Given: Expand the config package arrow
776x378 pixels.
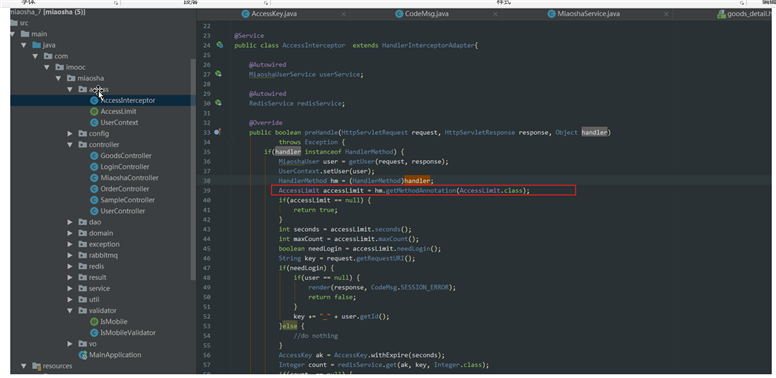Looking at the screenshot, I should pos(70,134).
